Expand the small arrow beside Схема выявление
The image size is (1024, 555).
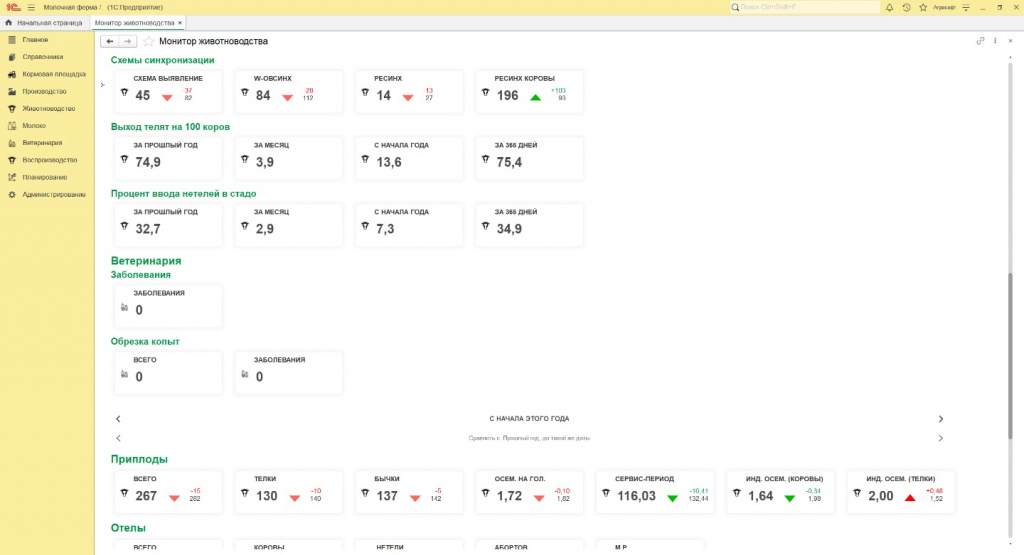102,85
